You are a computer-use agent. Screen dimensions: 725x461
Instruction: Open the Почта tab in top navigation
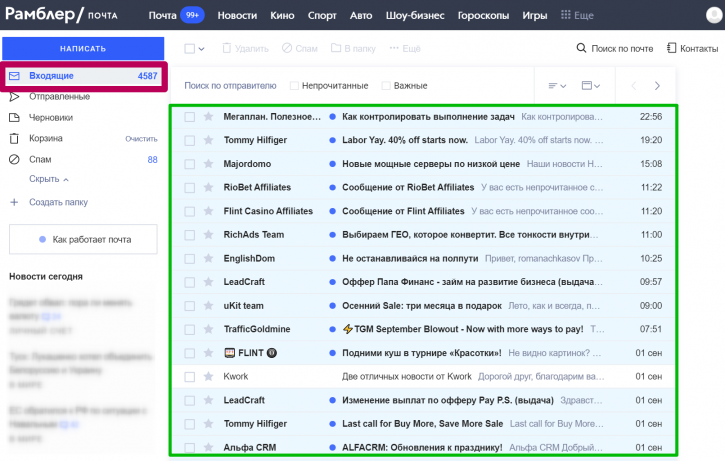(162, 15)
